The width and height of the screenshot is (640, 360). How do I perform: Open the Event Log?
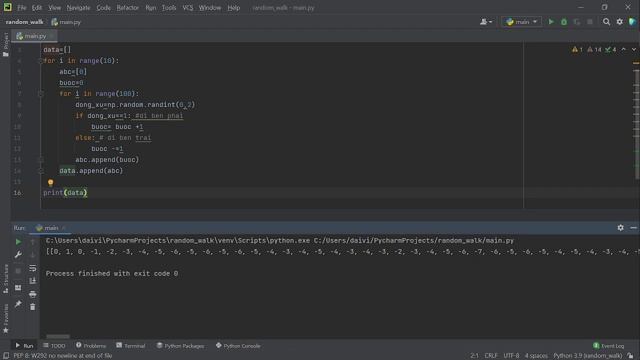(x=609, y=346)
